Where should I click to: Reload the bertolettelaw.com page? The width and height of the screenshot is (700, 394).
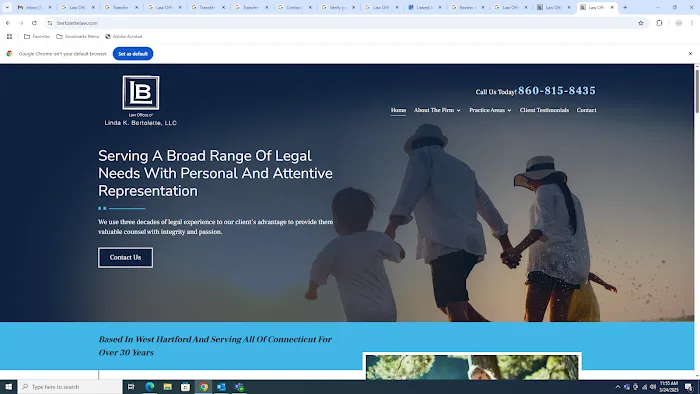[x=34, y=23]
